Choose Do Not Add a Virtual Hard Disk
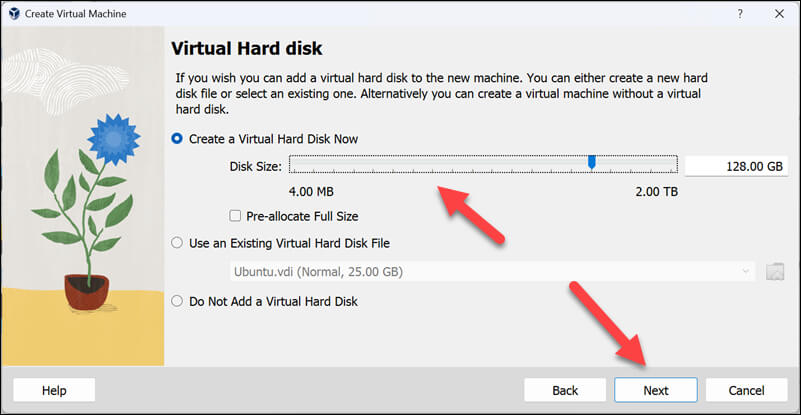The height and width of the screenshot is (415, 801). point(178,300)
